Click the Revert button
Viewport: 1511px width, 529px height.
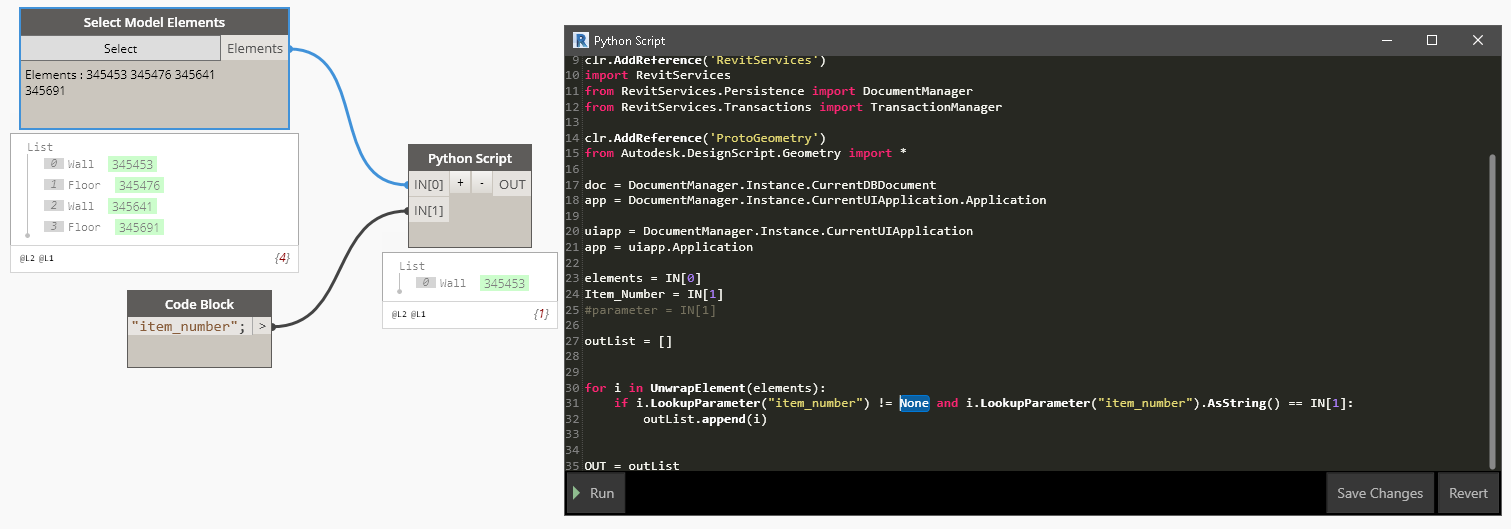(1468, 493)
